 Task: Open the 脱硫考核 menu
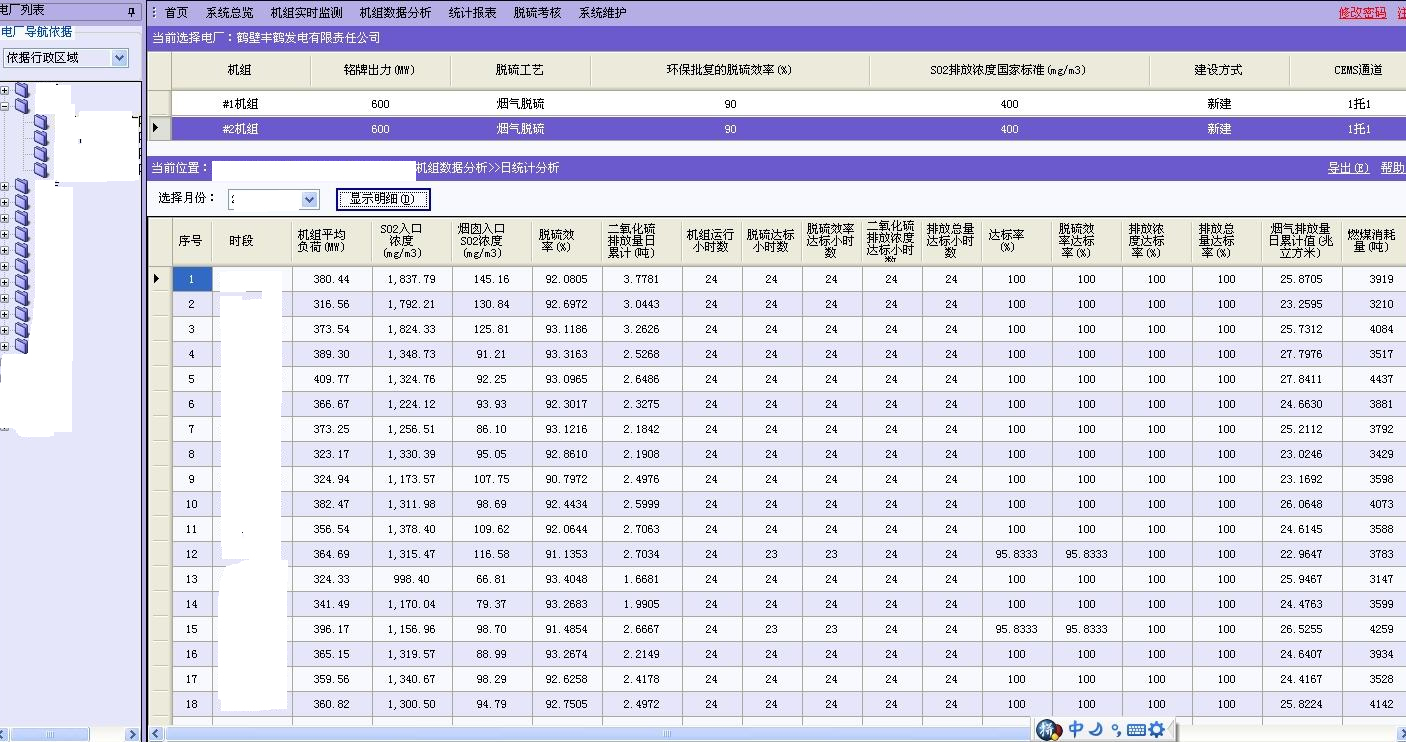pos(537,13)
